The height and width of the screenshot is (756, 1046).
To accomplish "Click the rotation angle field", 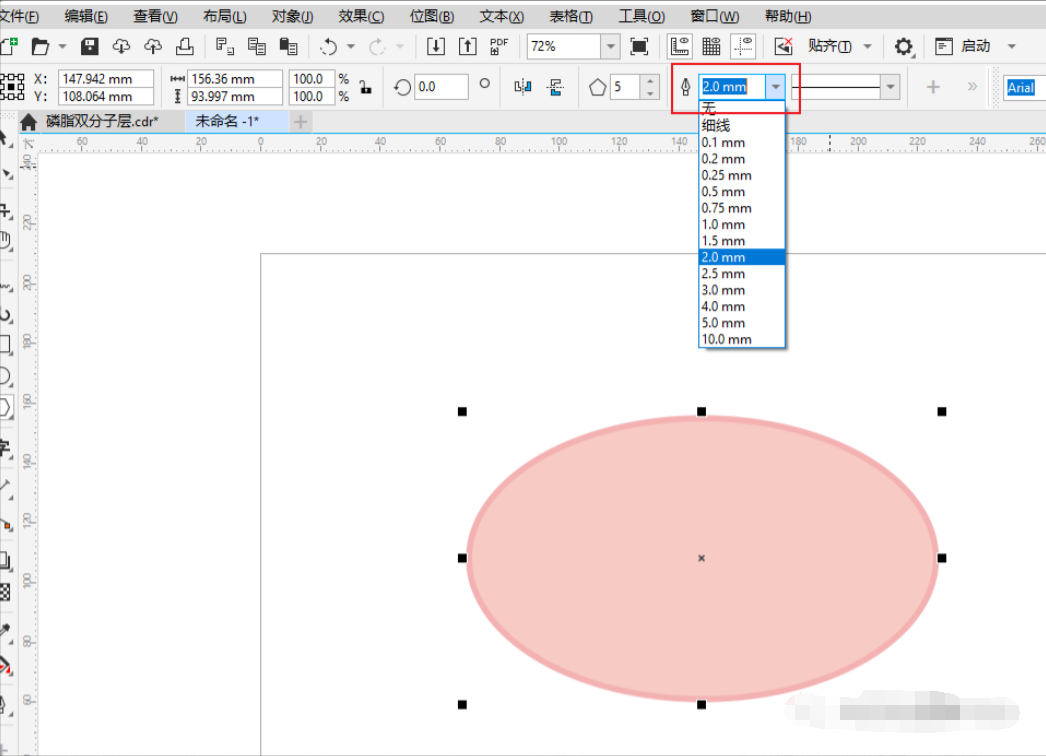I will [441, 87].
